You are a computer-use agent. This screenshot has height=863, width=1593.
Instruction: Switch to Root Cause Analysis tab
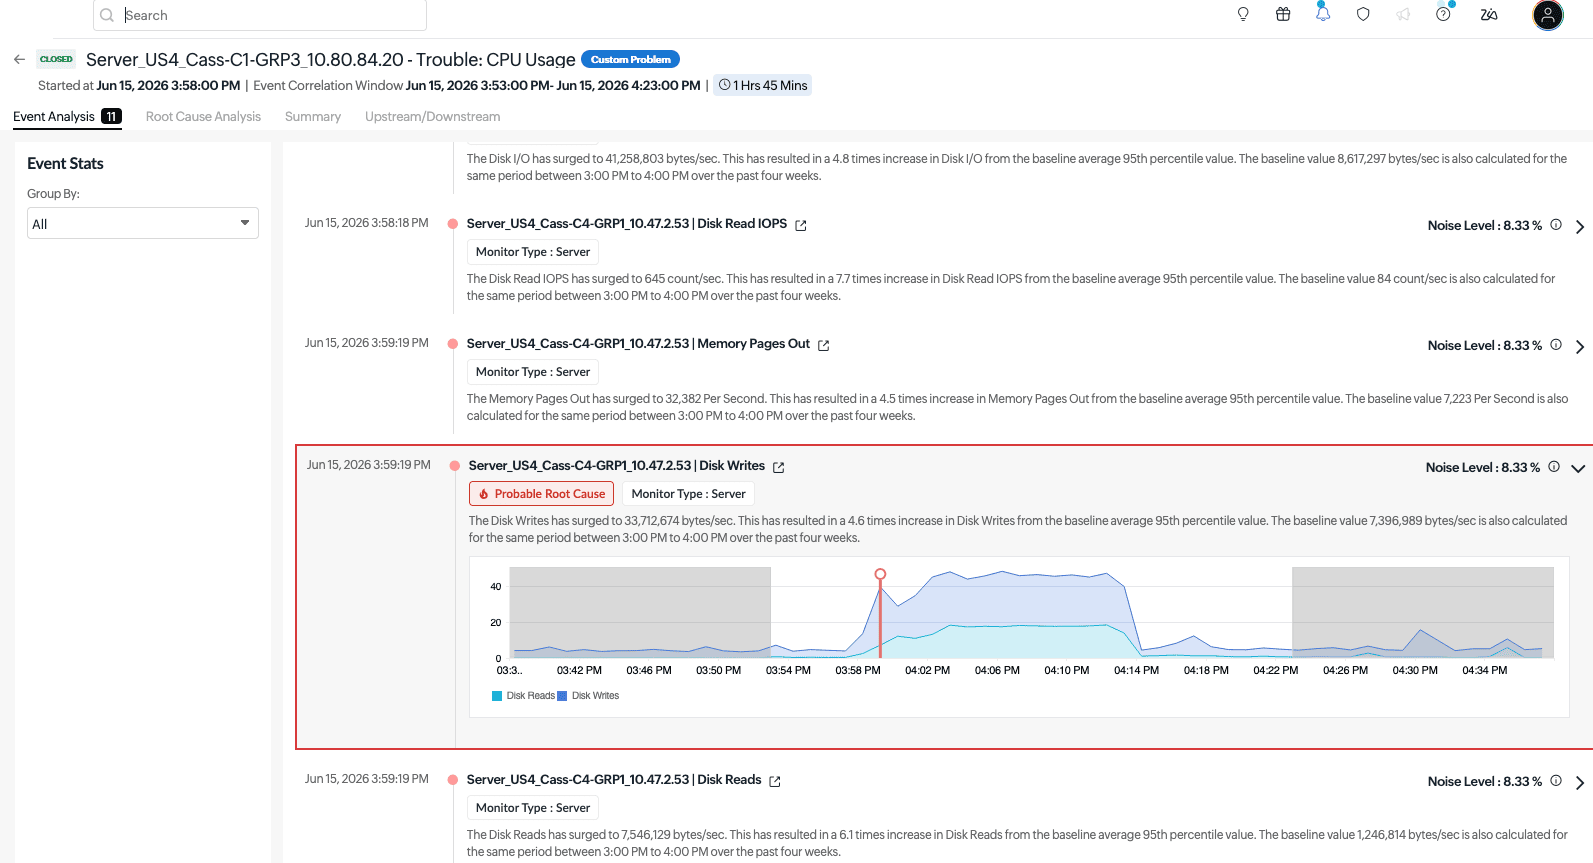203,116
